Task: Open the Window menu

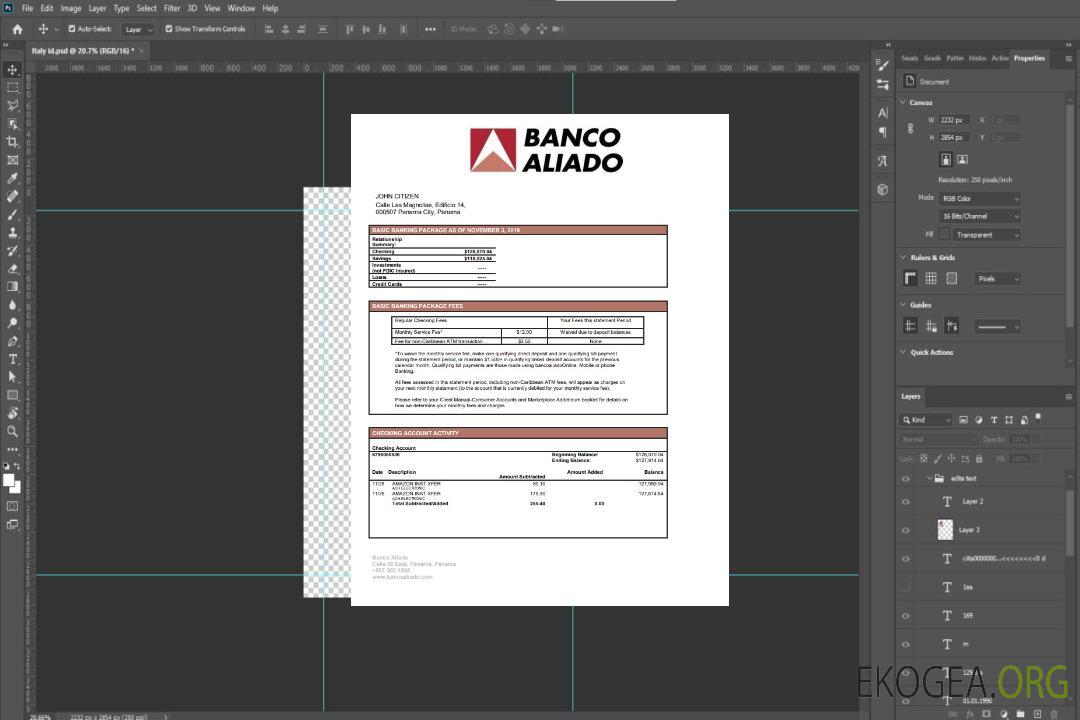Action: [241, 8]
